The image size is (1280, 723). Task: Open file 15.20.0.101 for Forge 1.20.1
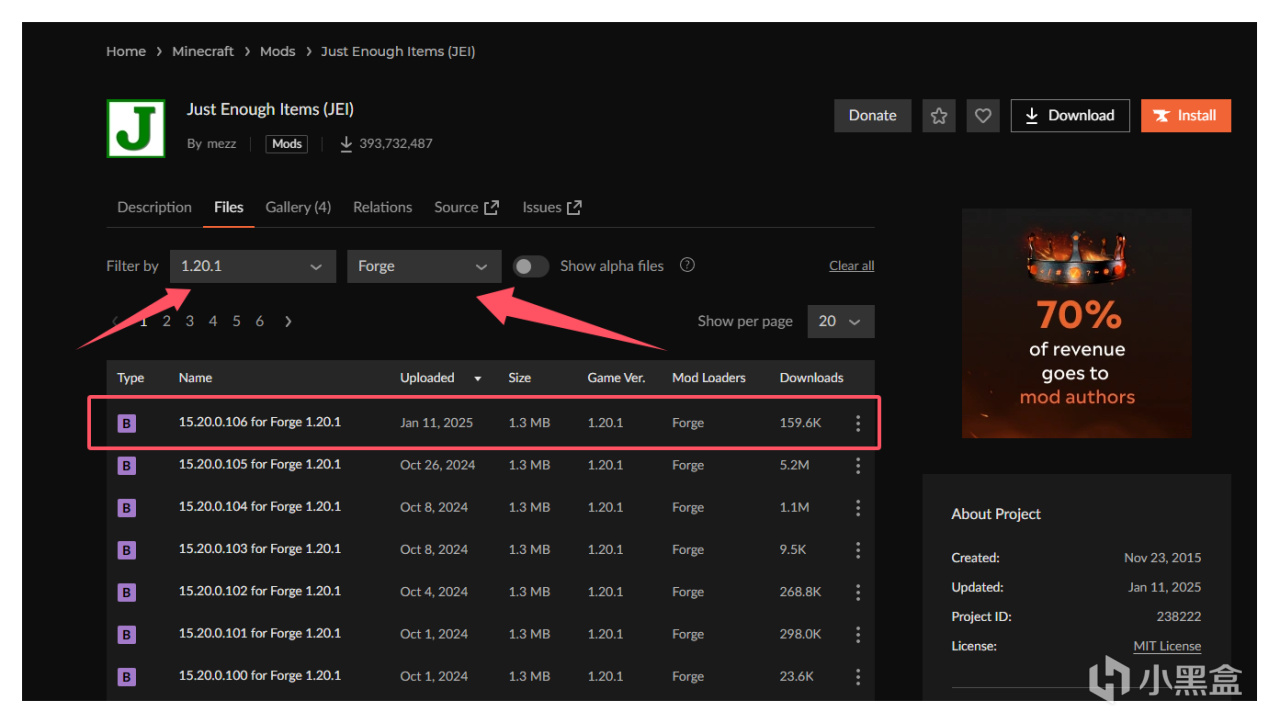coord(260,633)
